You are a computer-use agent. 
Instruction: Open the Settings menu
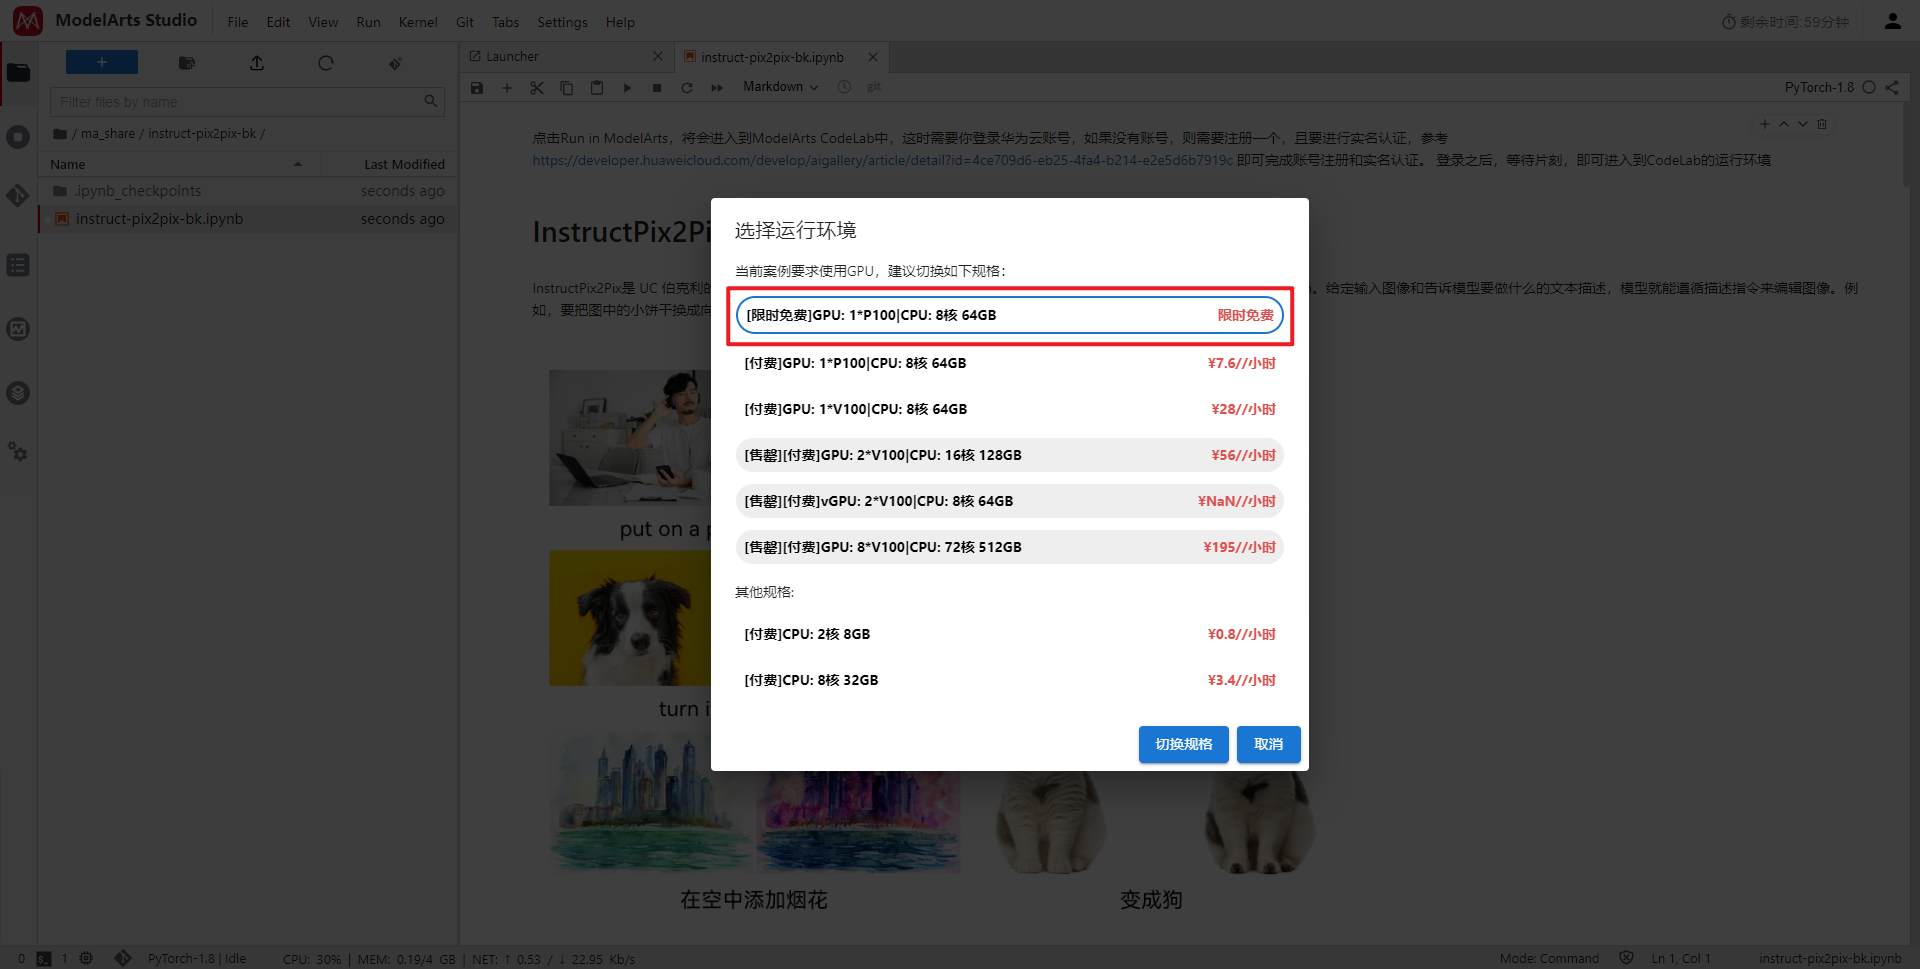click(x=562, y=22)
